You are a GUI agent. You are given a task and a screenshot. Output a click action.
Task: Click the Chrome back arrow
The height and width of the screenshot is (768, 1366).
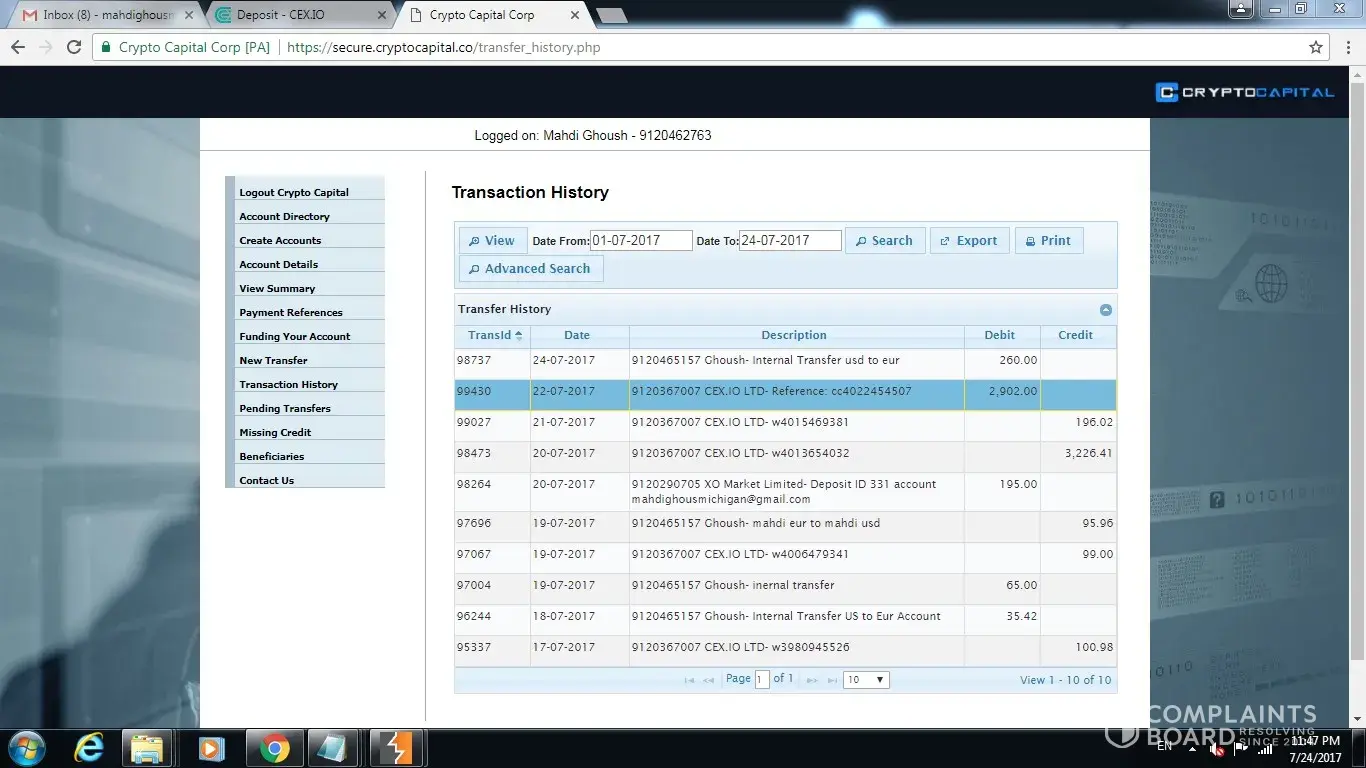coord(18,47)
